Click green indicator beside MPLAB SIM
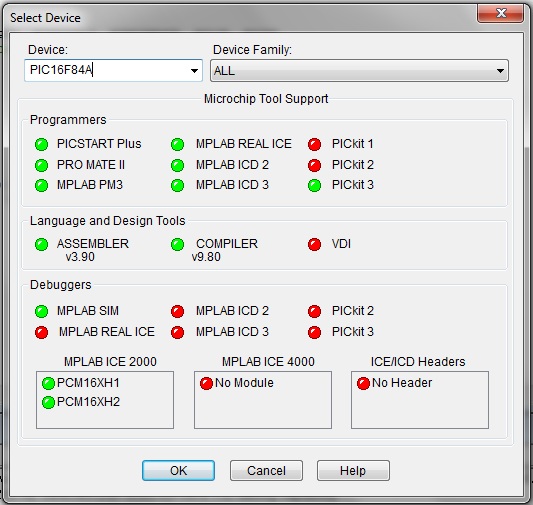Viewport: 533px width, 505px height. (x=41, y=311)
